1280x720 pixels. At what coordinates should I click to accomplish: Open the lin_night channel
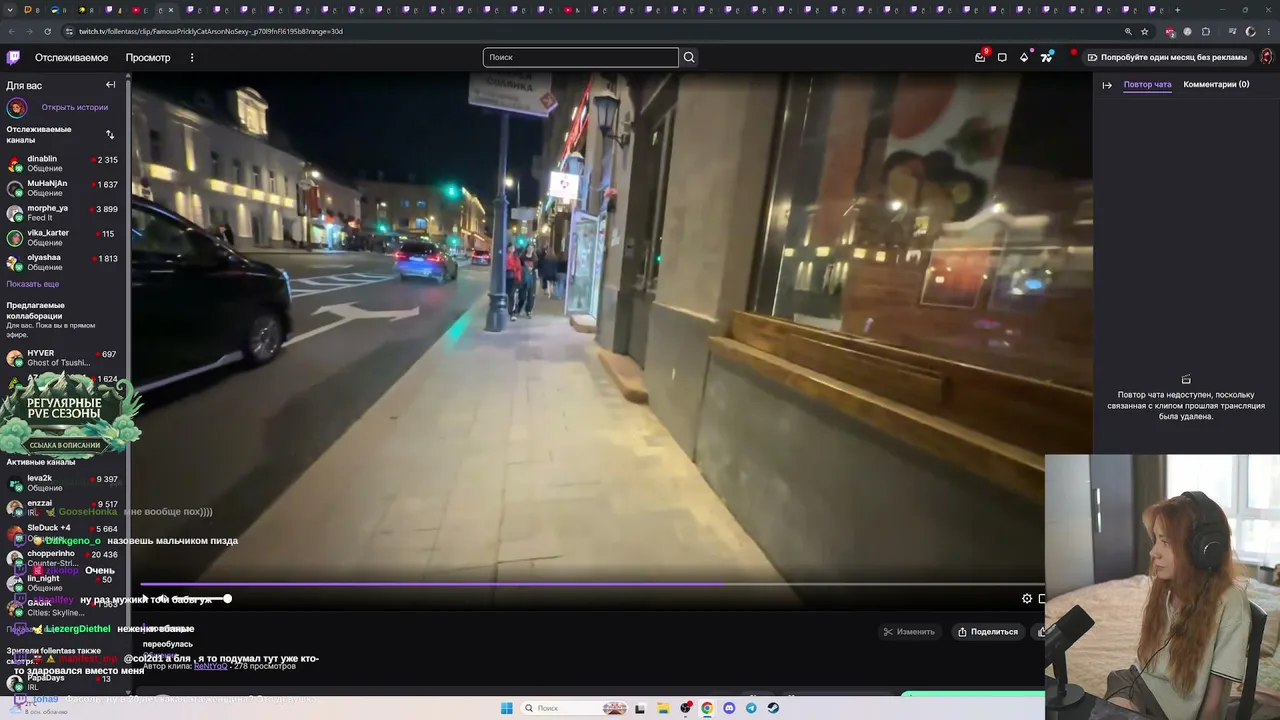pos(62,583)
